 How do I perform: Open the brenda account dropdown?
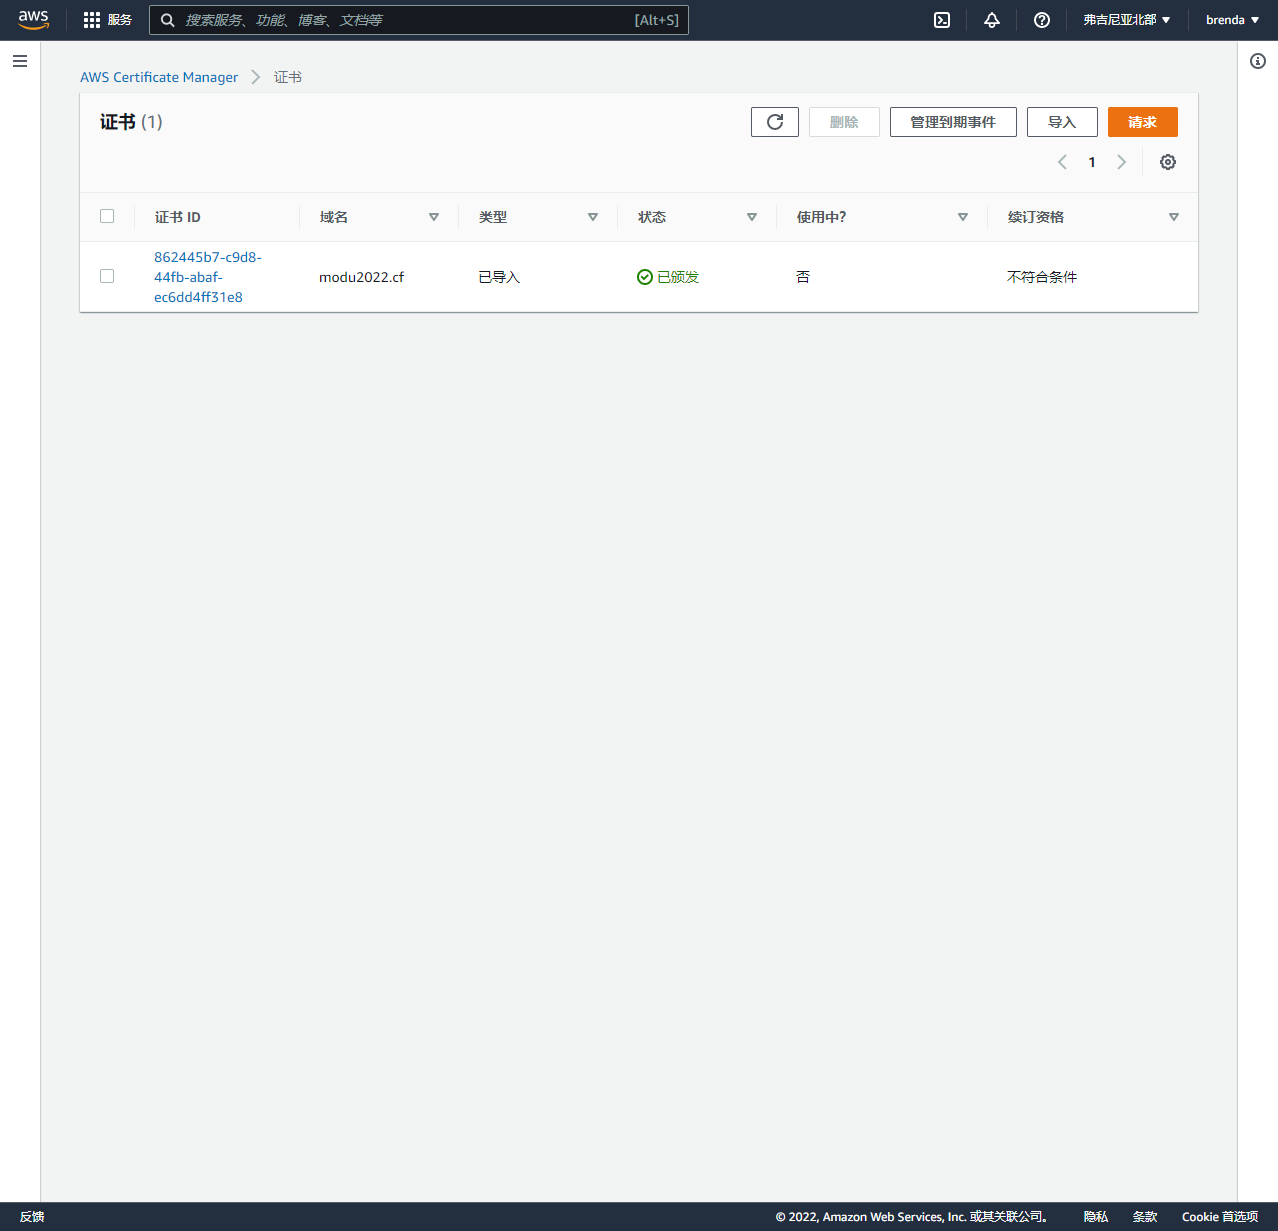tap(1232, 20)
